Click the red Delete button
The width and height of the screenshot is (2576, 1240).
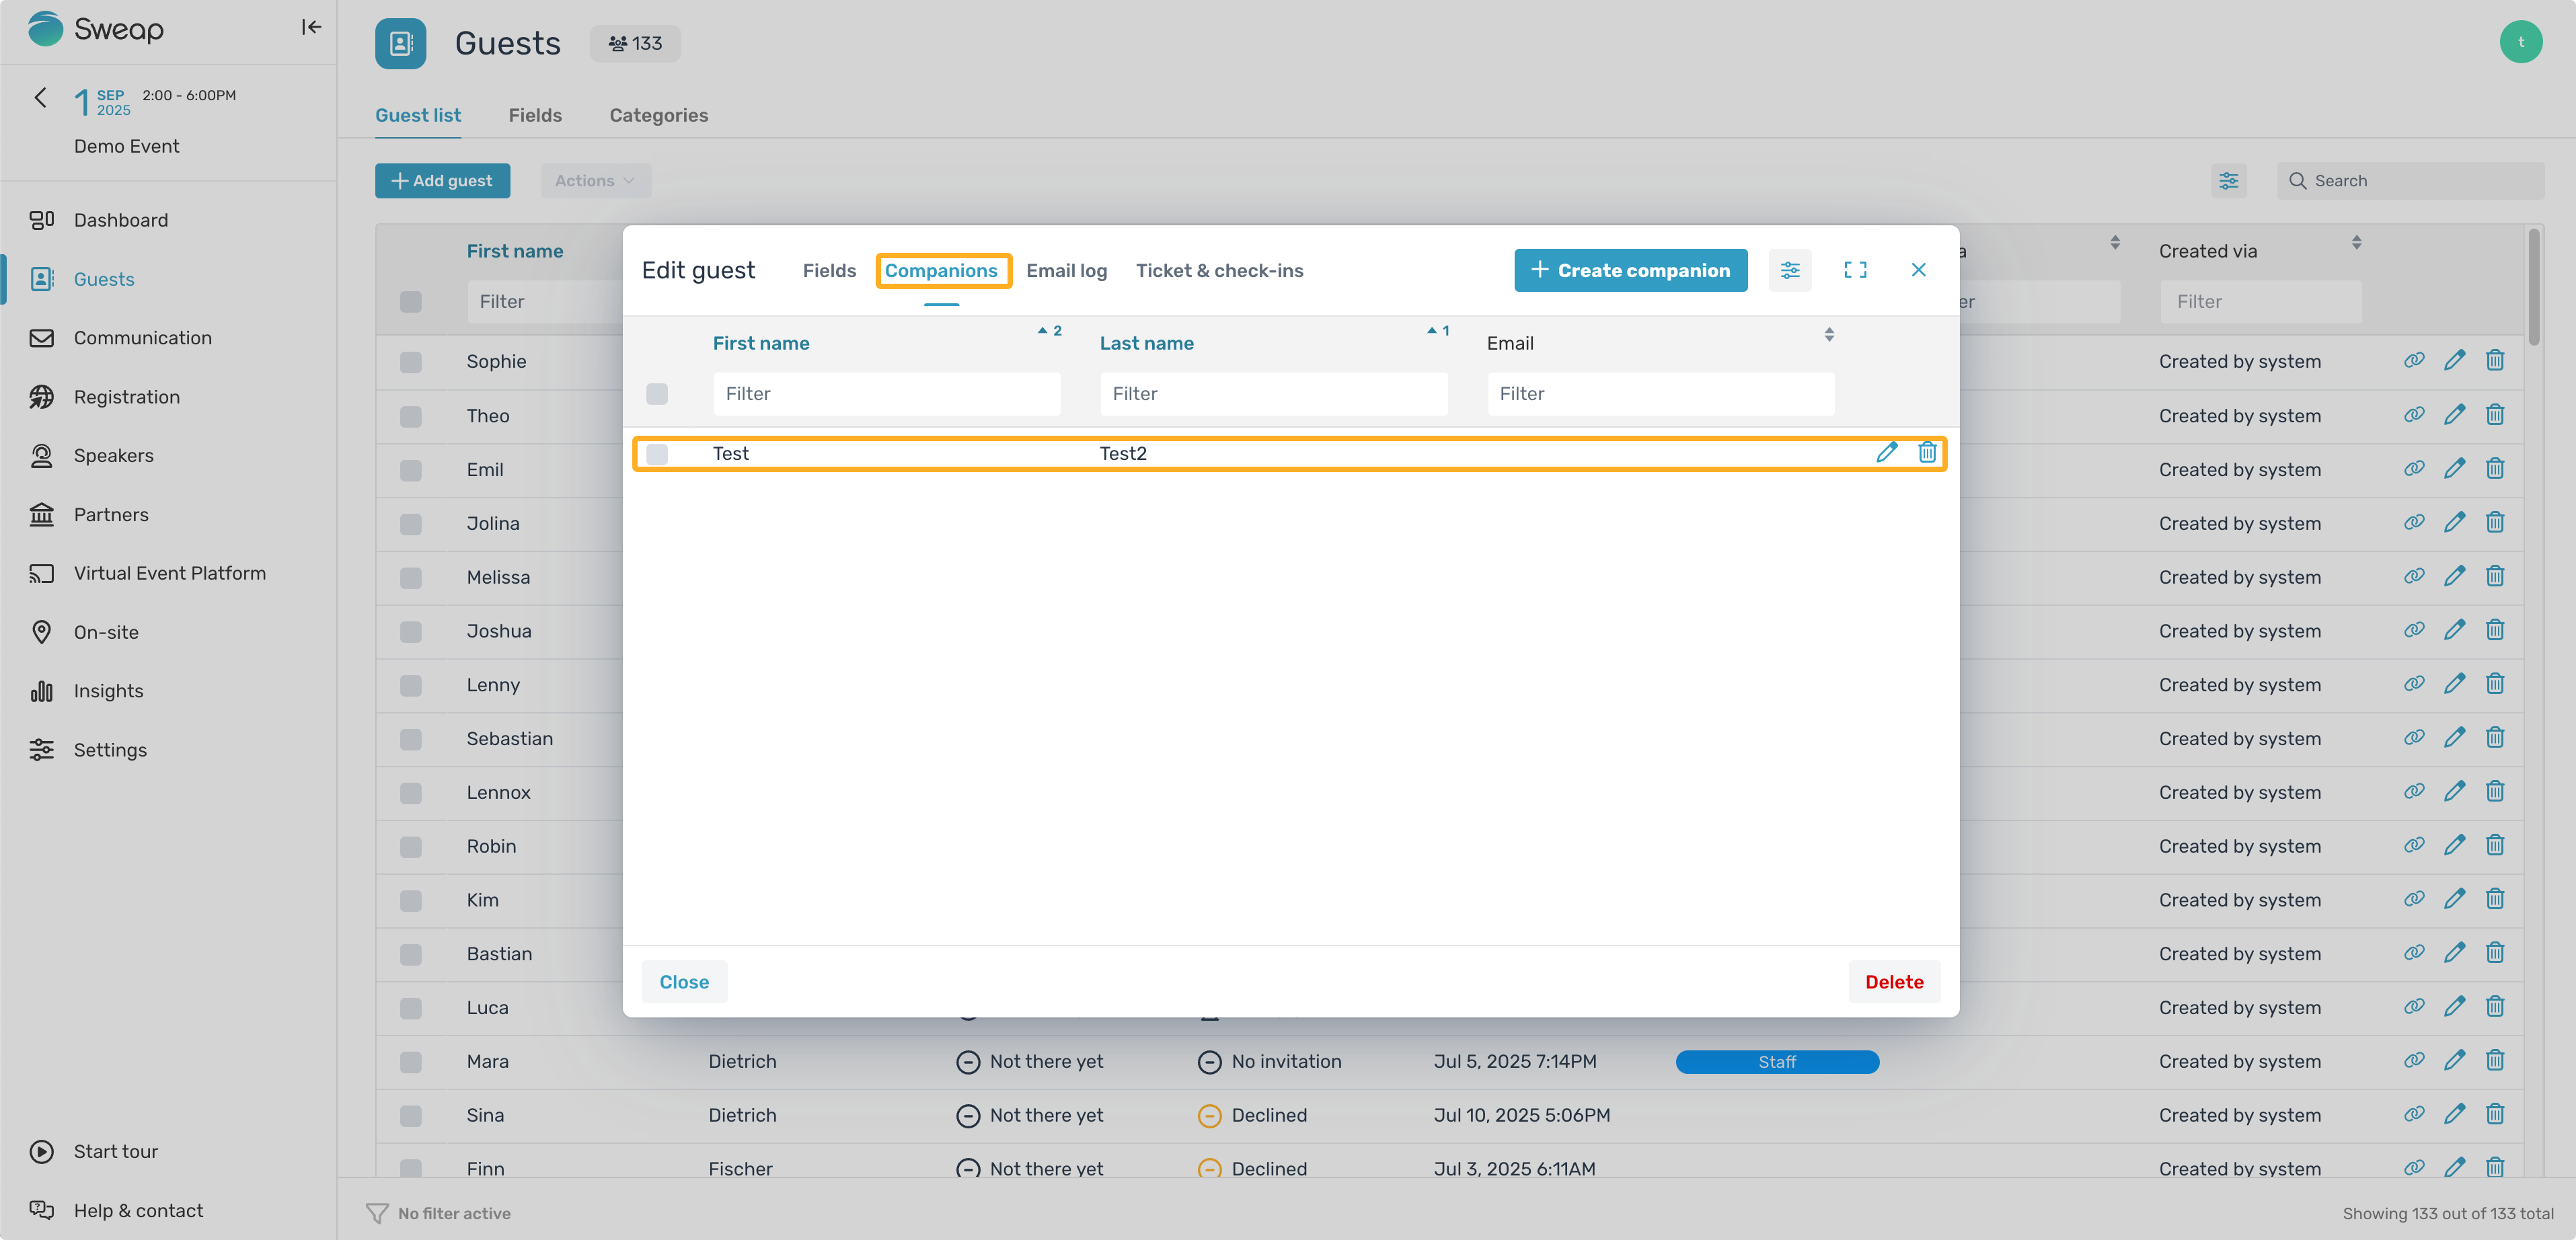tap(1894, 982)
